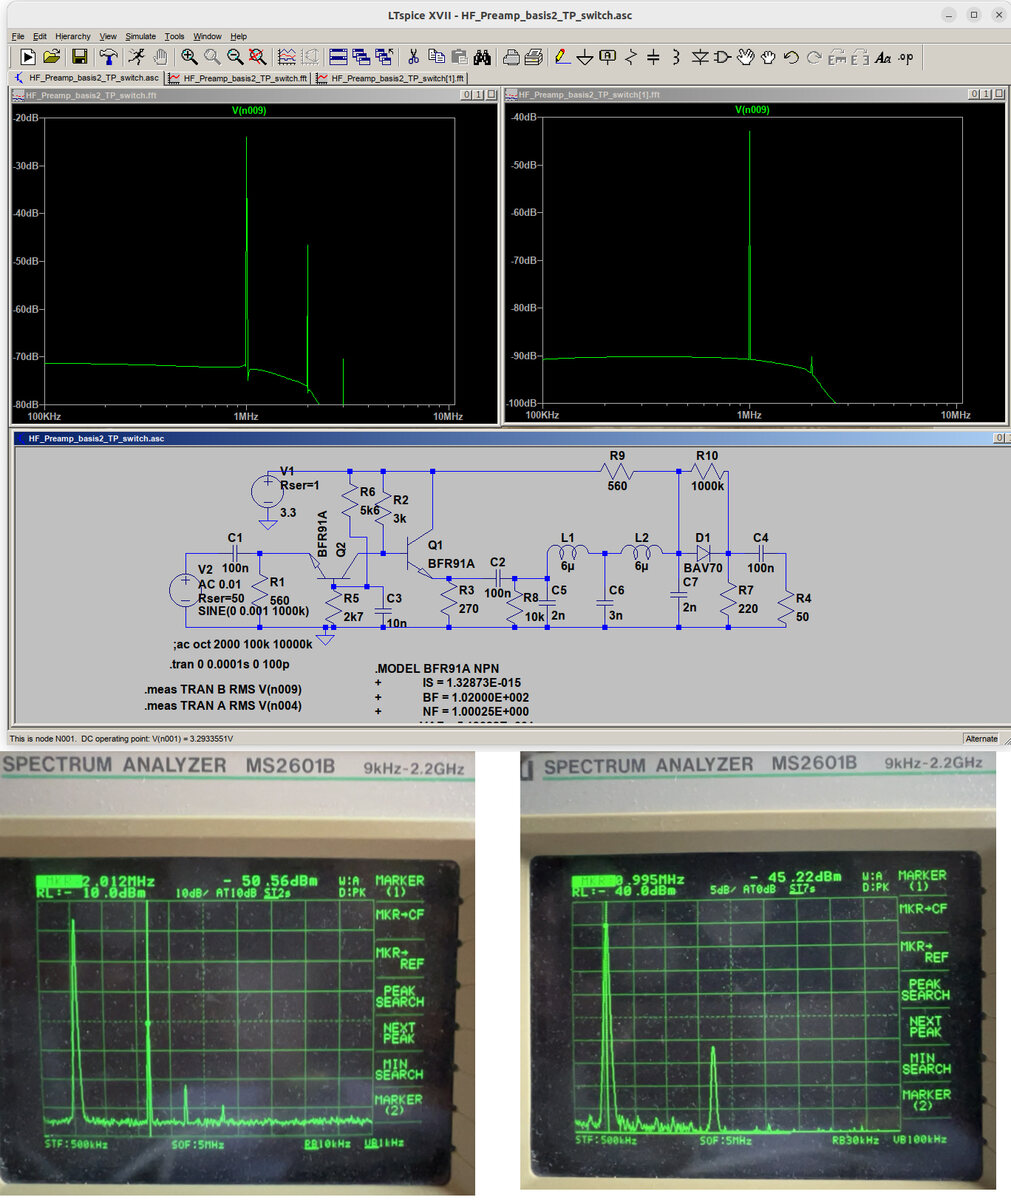Viewport: 1011px width, 1200px height.
Task: Click the Zoom Out magnifier icon
Action: (x=235, y=58)
